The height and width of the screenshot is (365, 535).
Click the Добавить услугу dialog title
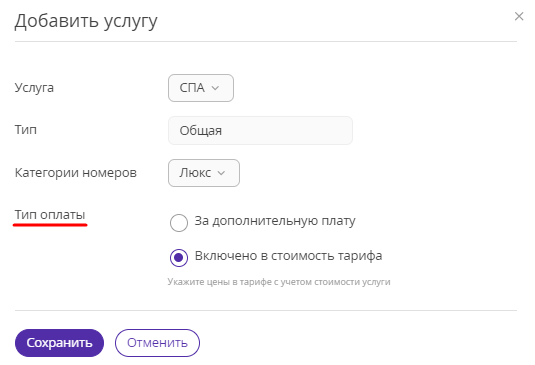click(x=86, y=21)
